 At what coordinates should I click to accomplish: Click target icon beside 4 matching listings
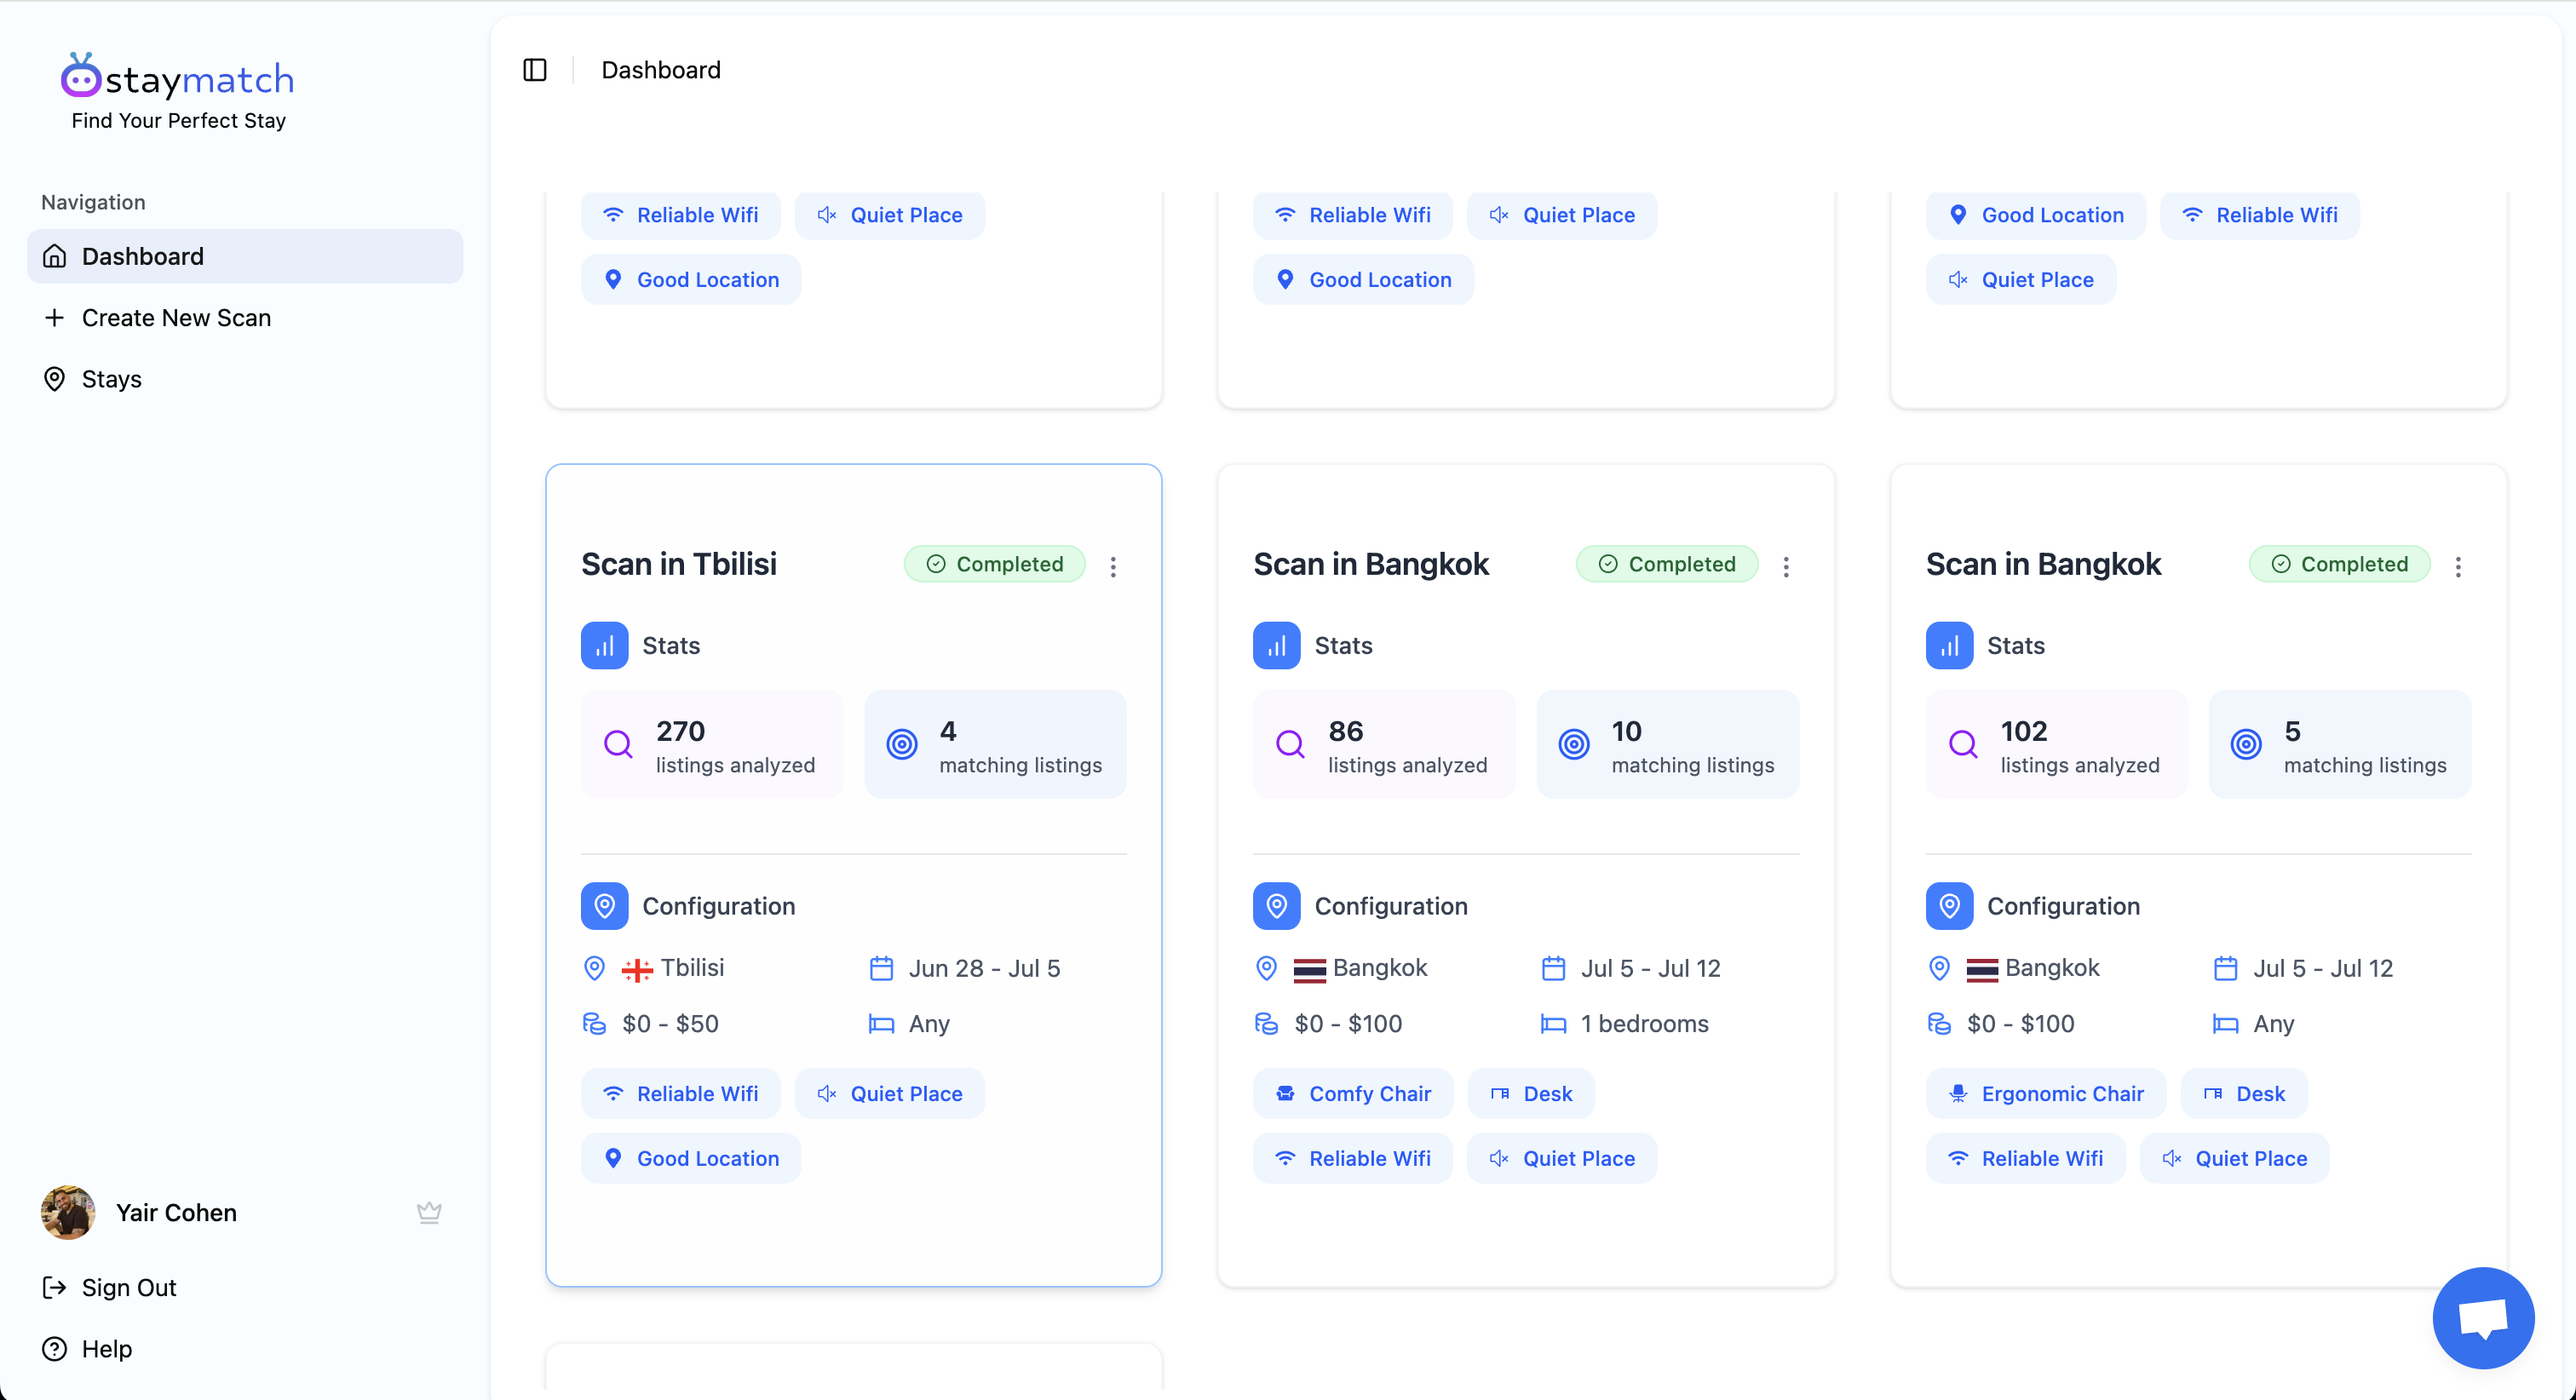pyautogui.click(x=902, y=744)
